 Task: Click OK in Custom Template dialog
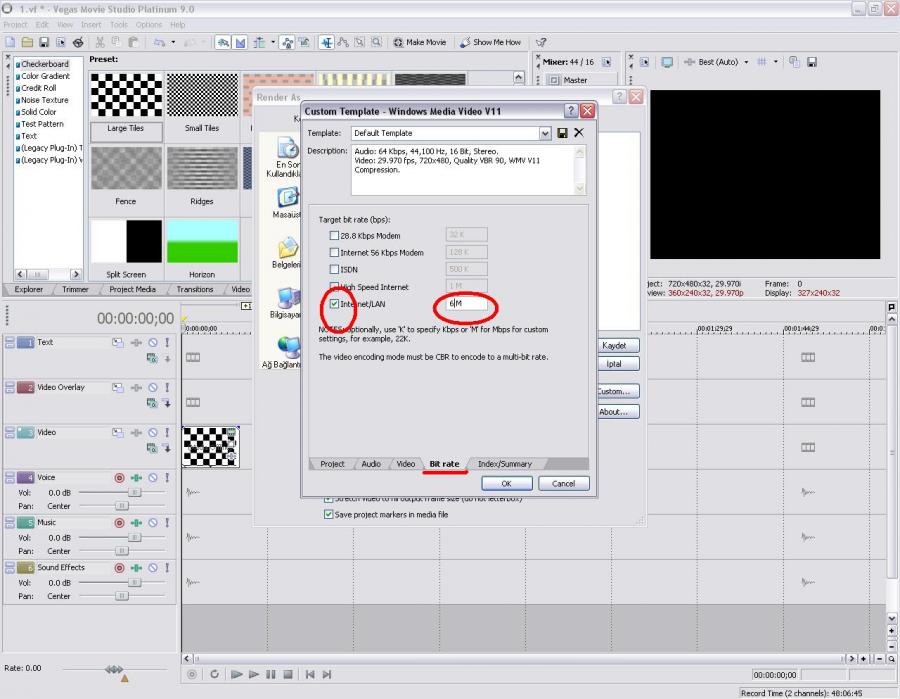click(506, 484)
